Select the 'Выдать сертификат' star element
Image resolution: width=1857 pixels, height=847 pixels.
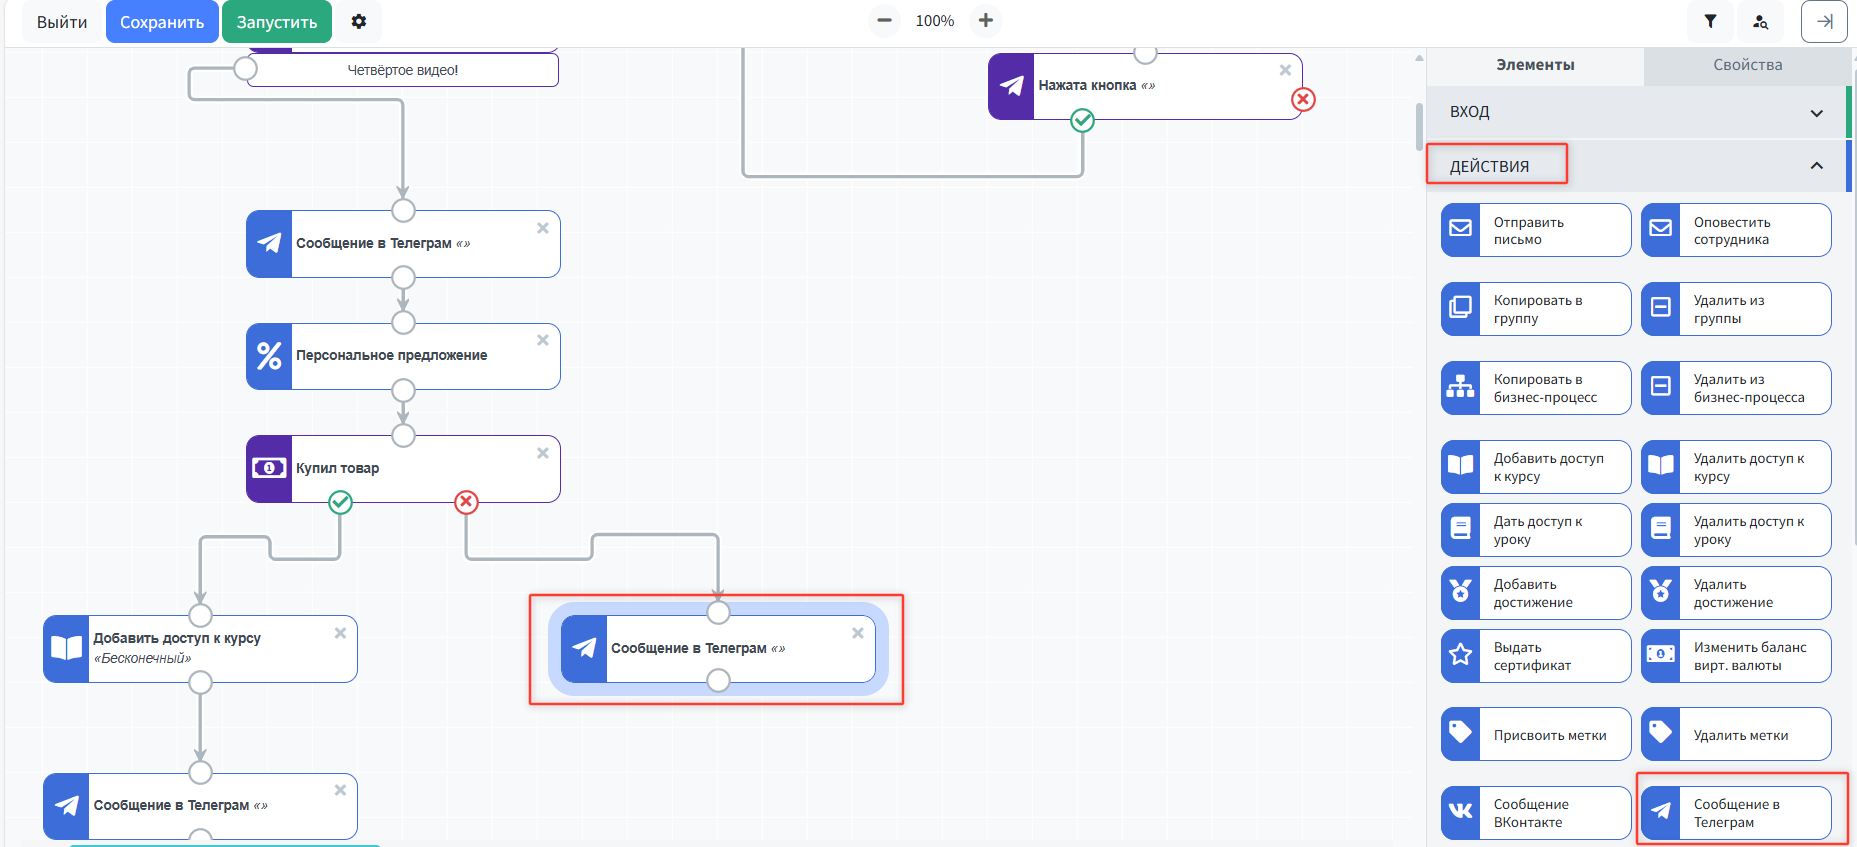[1535, 656]
